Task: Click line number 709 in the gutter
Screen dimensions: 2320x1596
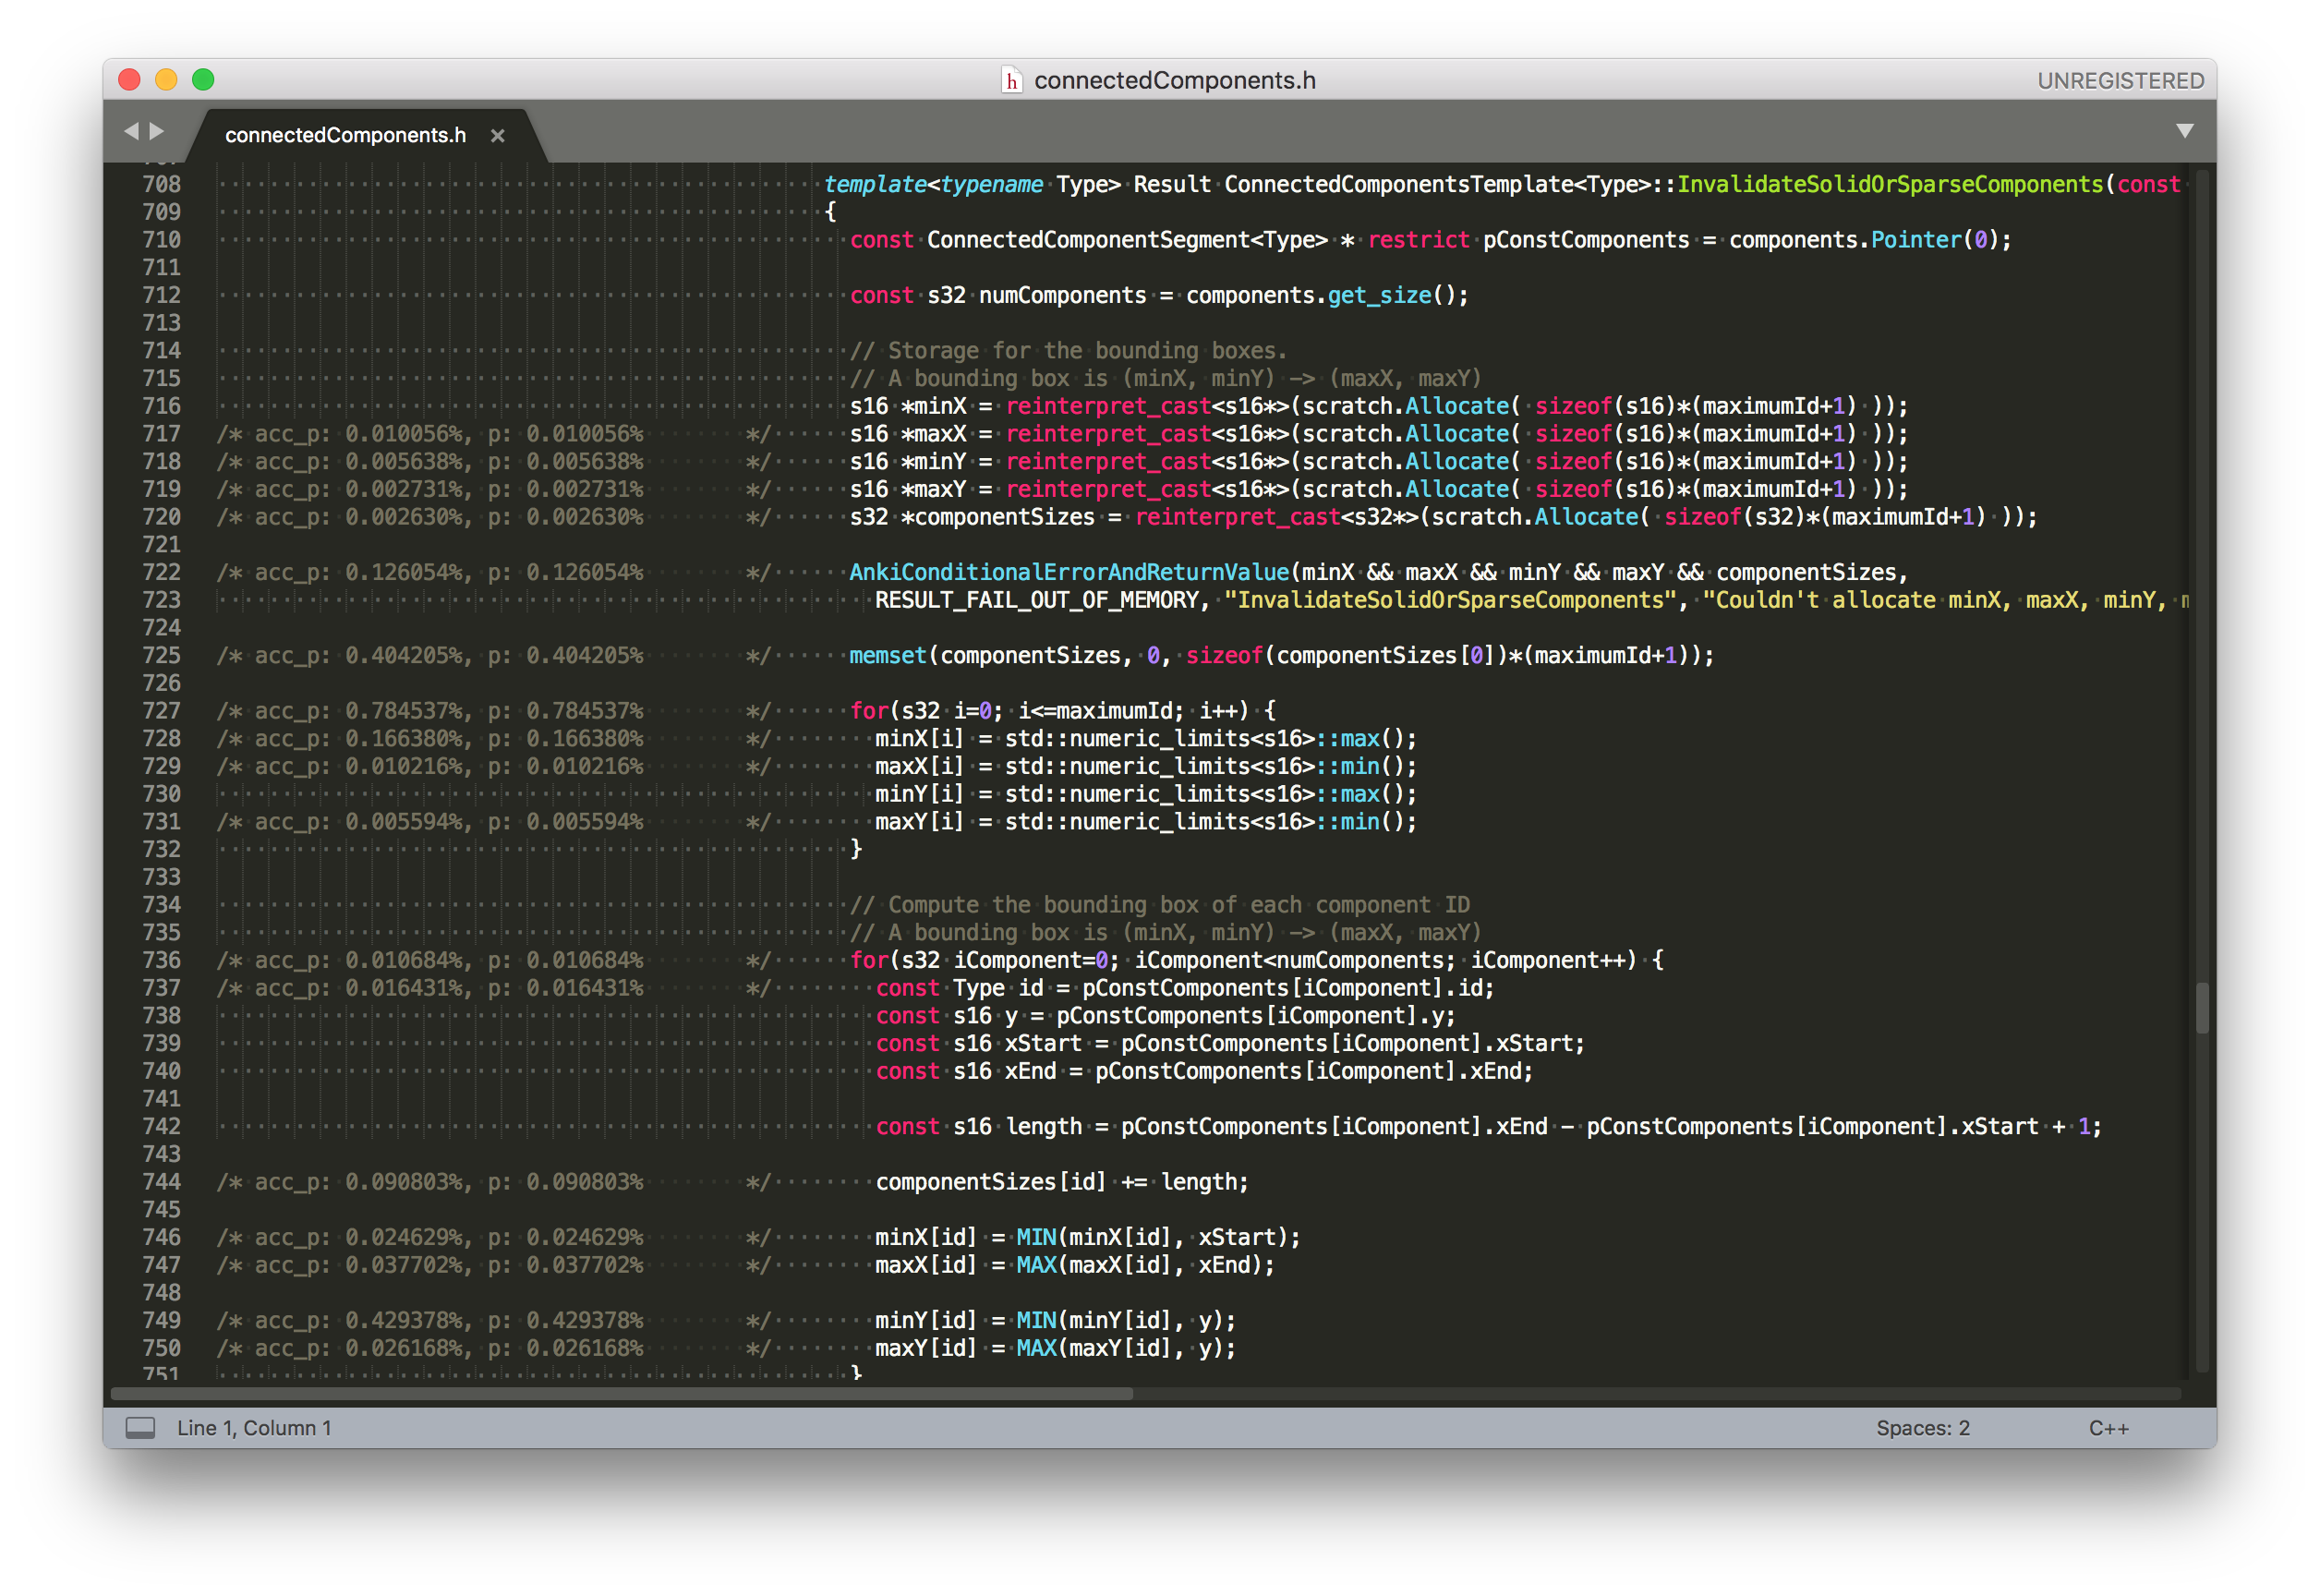Action: [x=161, y=212]
